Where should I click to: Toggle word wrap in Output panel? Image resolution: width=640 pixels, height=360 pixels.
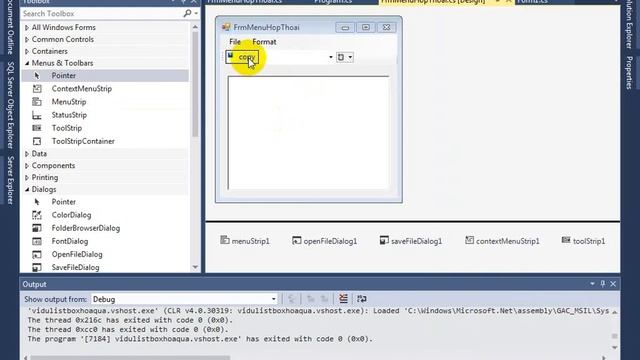[x=362, y=299]
